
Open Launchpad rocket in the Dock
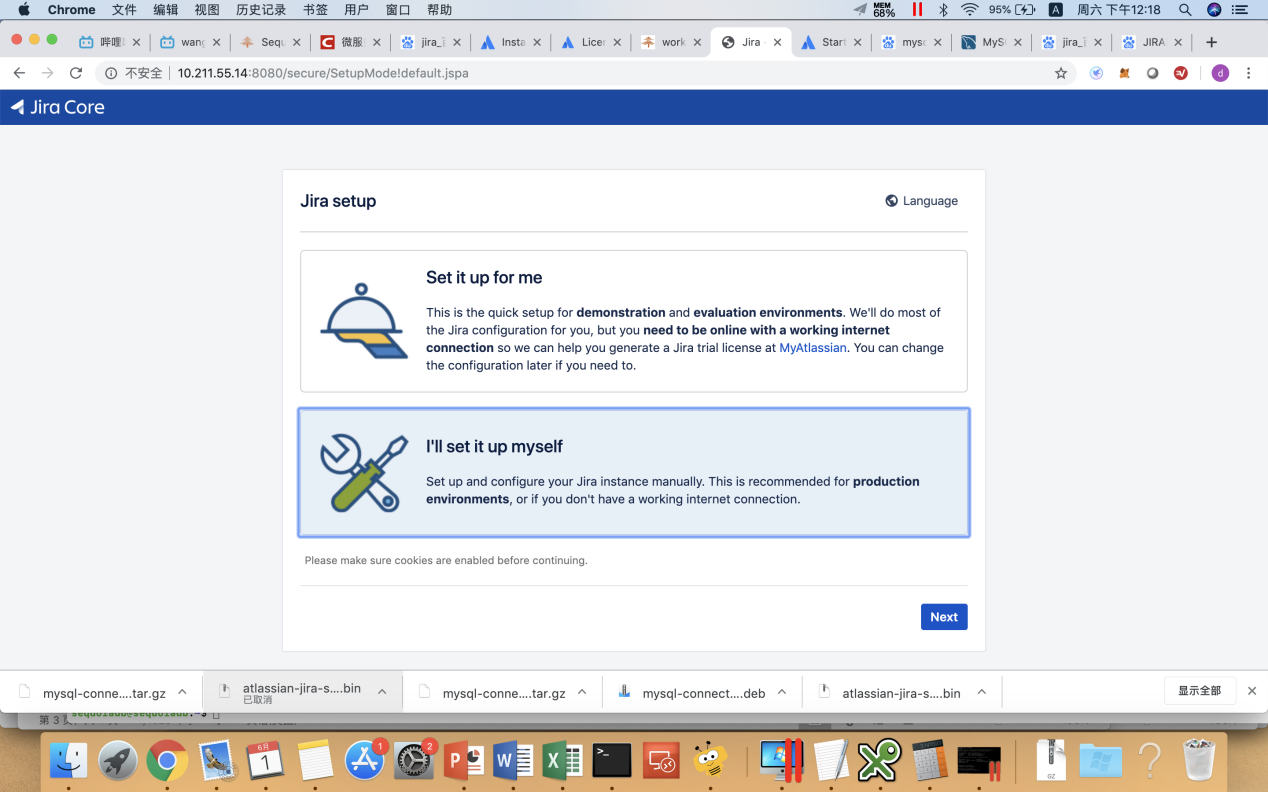[x=118, y=762]
